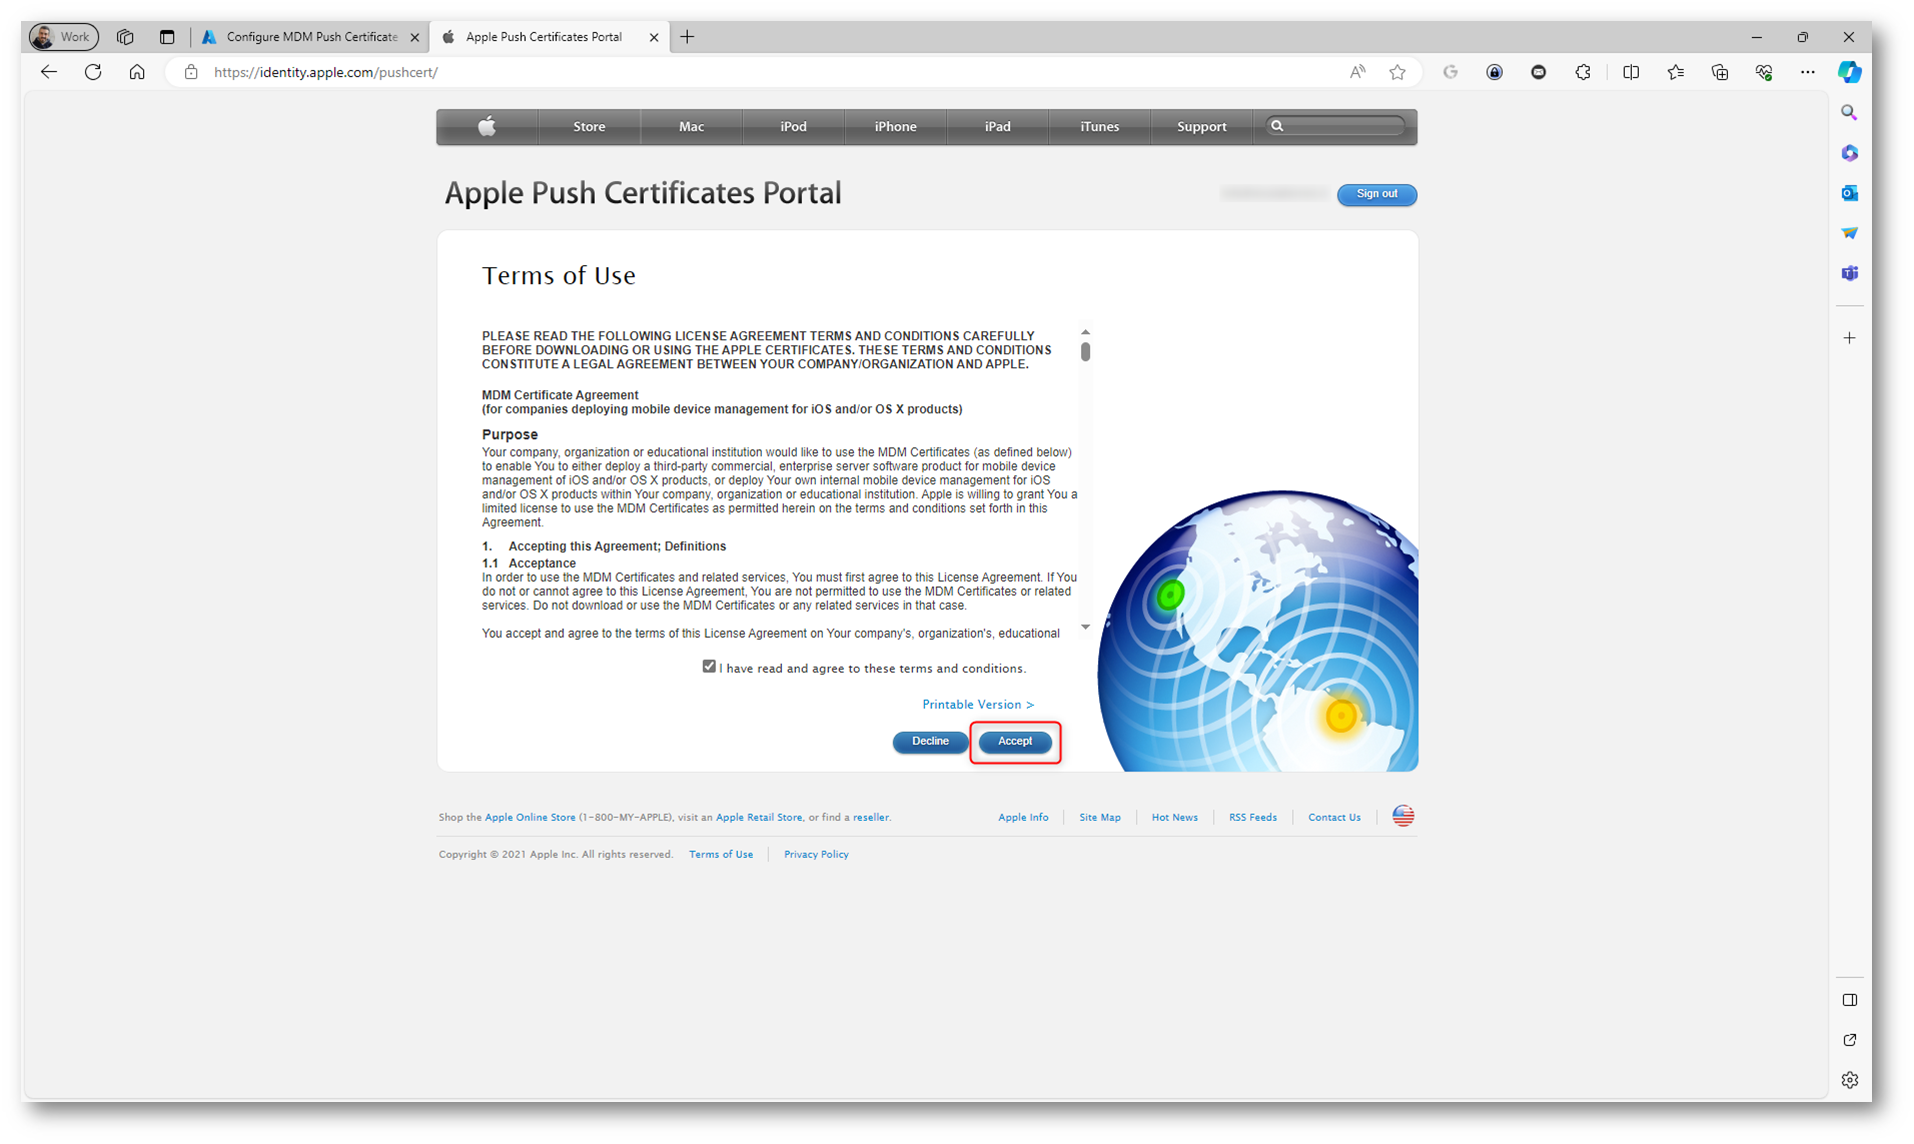Click the Apple site search field
Viewport: 1914px width, 1144px height.
click(x=1335, y=126)
